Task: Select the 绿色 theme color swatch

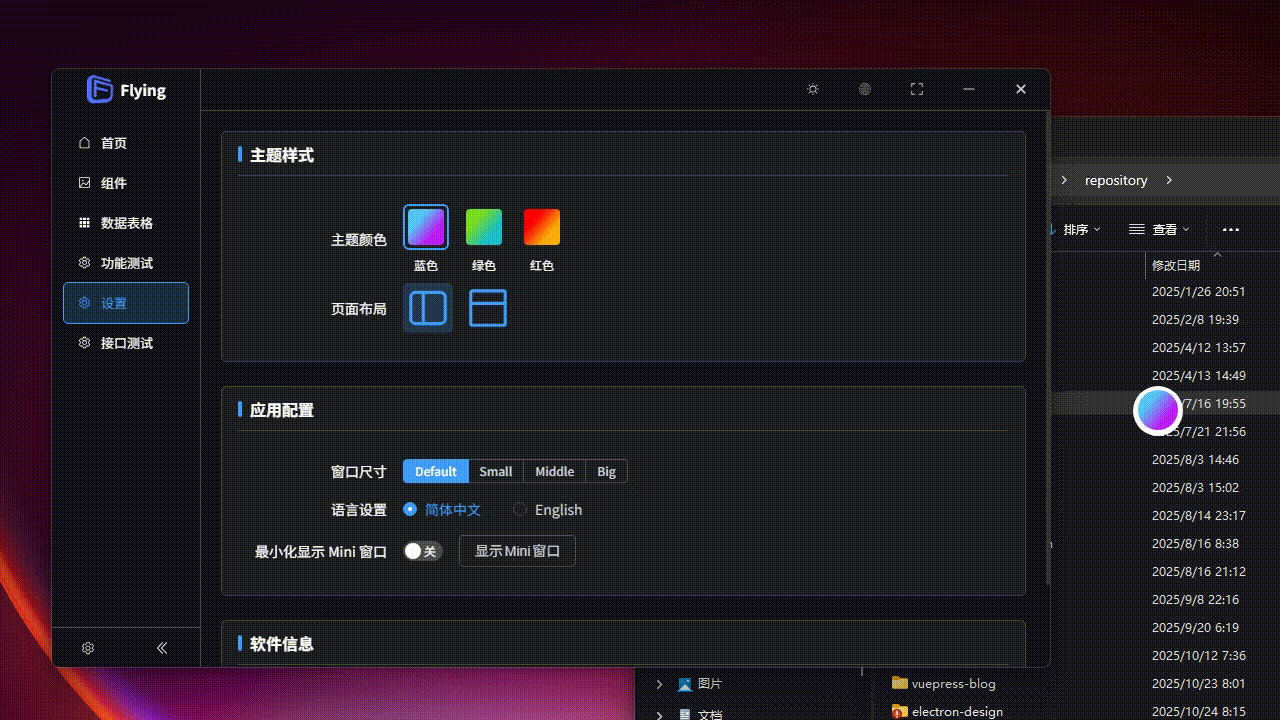Action: tap(484, 227)
